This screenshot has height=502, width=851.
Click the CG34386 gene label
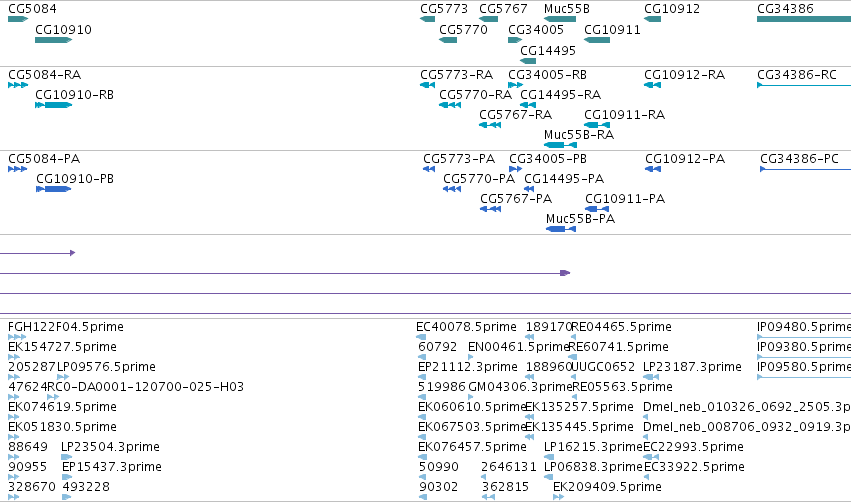785,9
